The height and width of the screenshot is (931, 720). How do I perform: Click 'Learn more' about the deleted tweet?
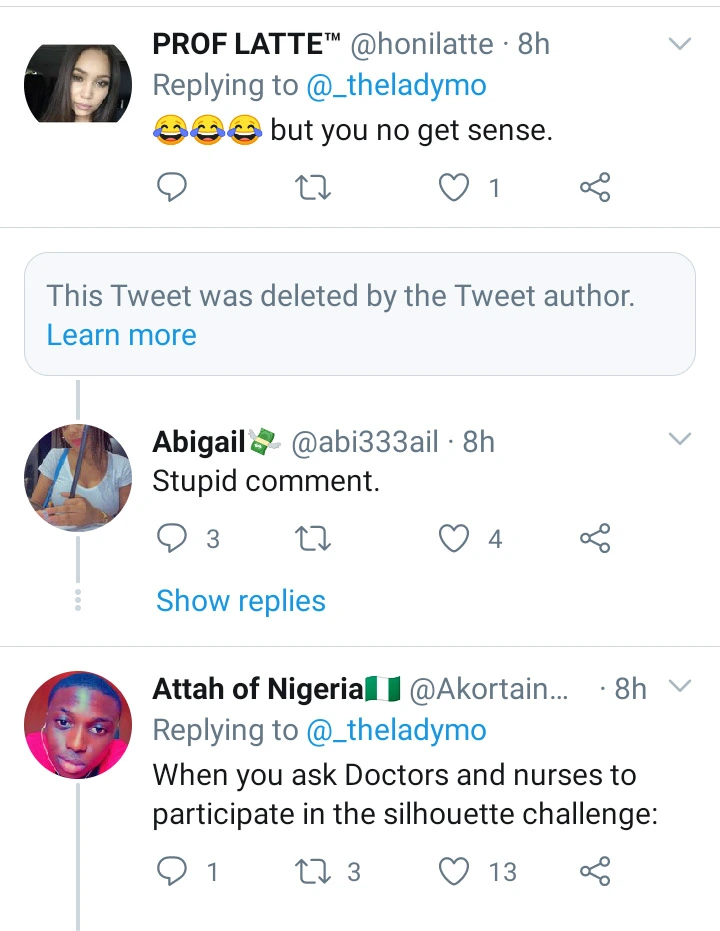121,335
